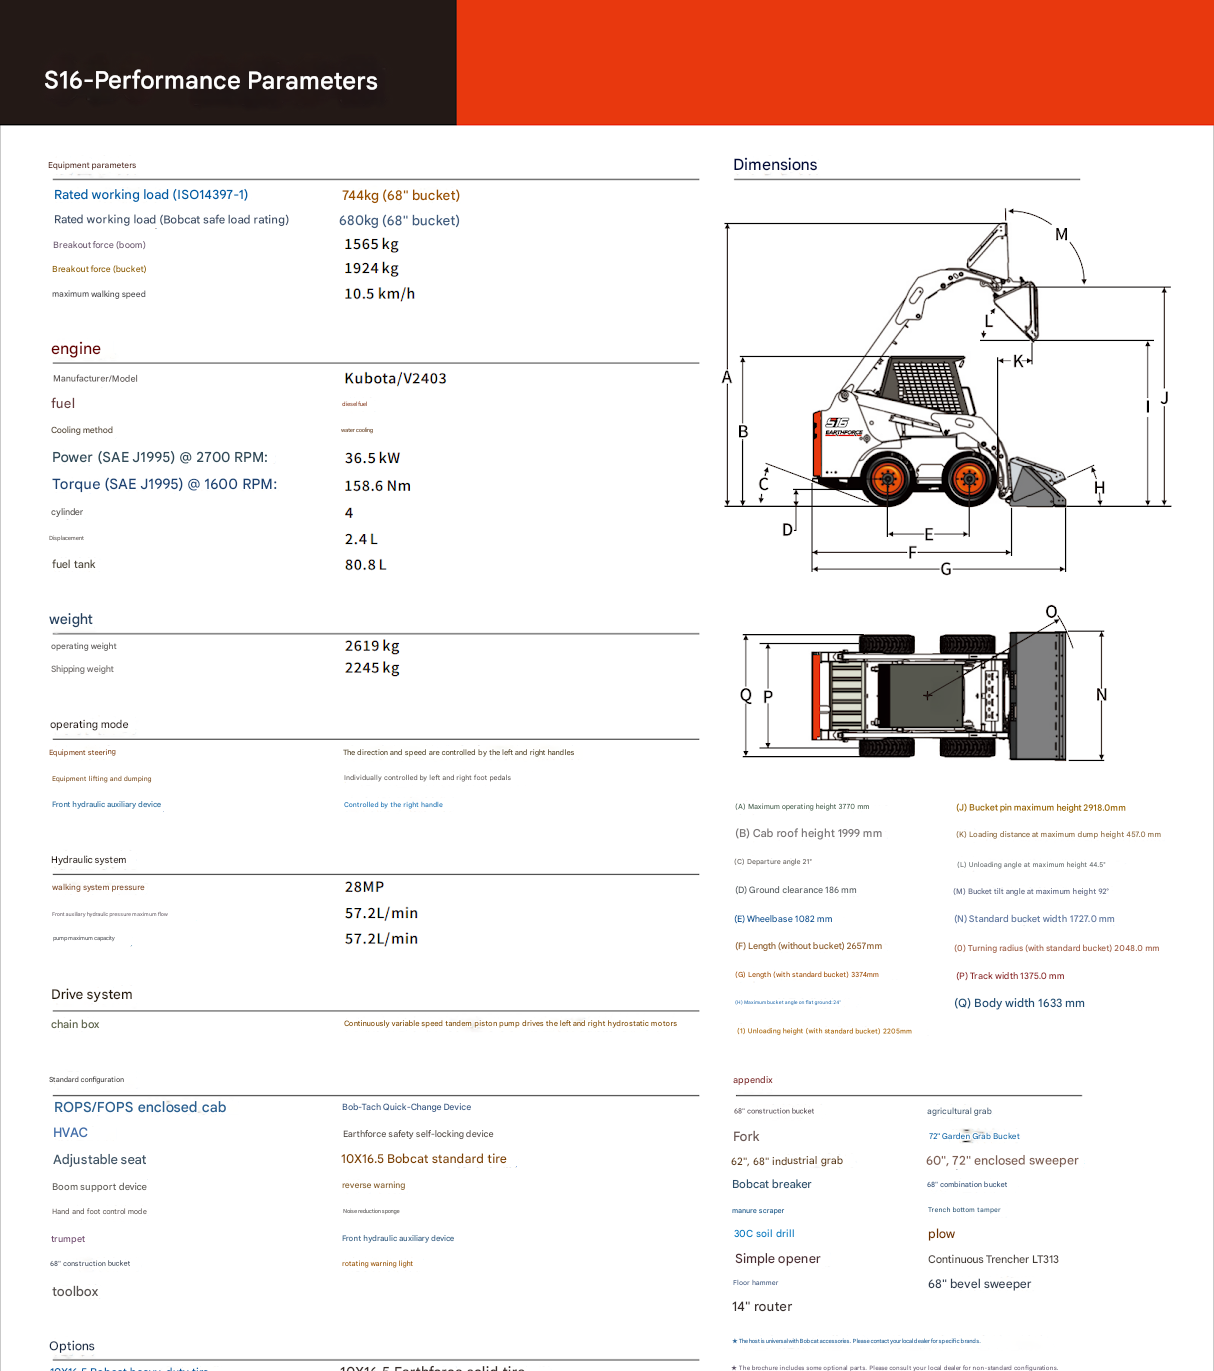Viewport: 1214px width, 1371px height.
Task: Click the "fuel tank" label
Action: tap(74, 564)
